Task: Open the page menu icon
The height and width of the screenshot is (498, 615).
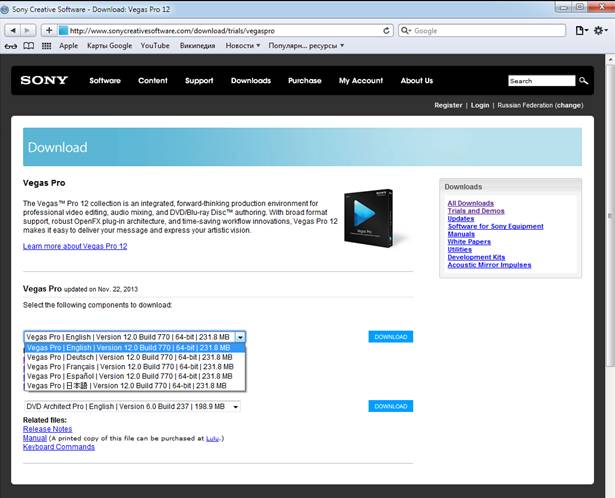Action: (581, 31)
